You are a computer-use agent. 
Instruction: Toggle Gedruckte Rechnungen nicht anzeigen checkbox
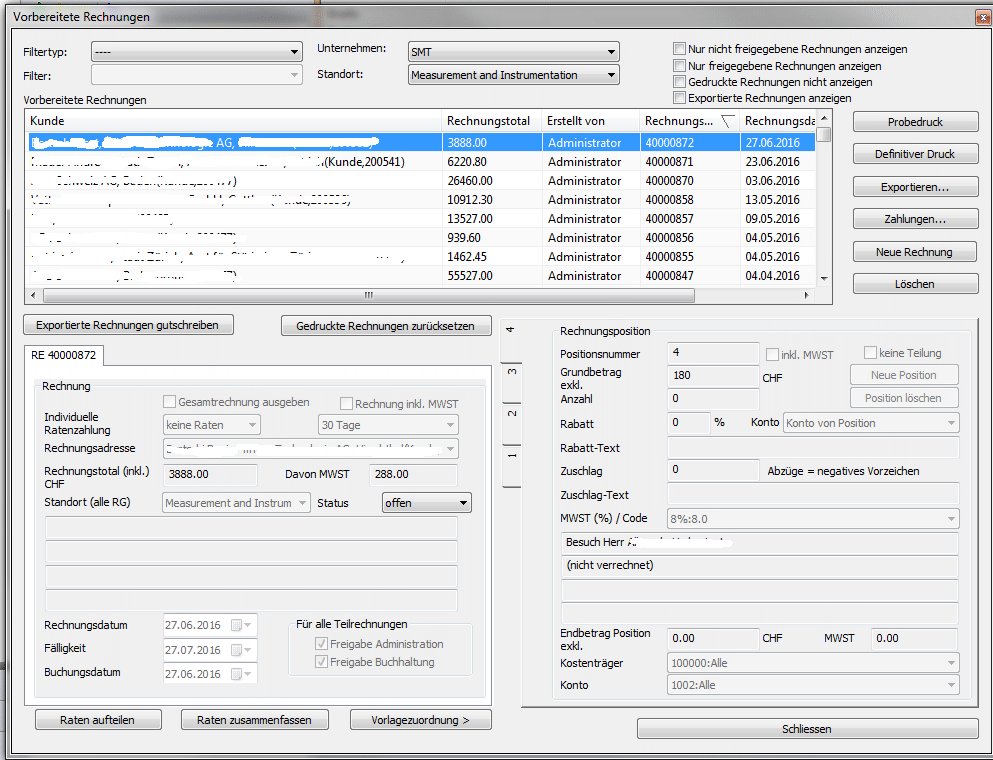680,82
